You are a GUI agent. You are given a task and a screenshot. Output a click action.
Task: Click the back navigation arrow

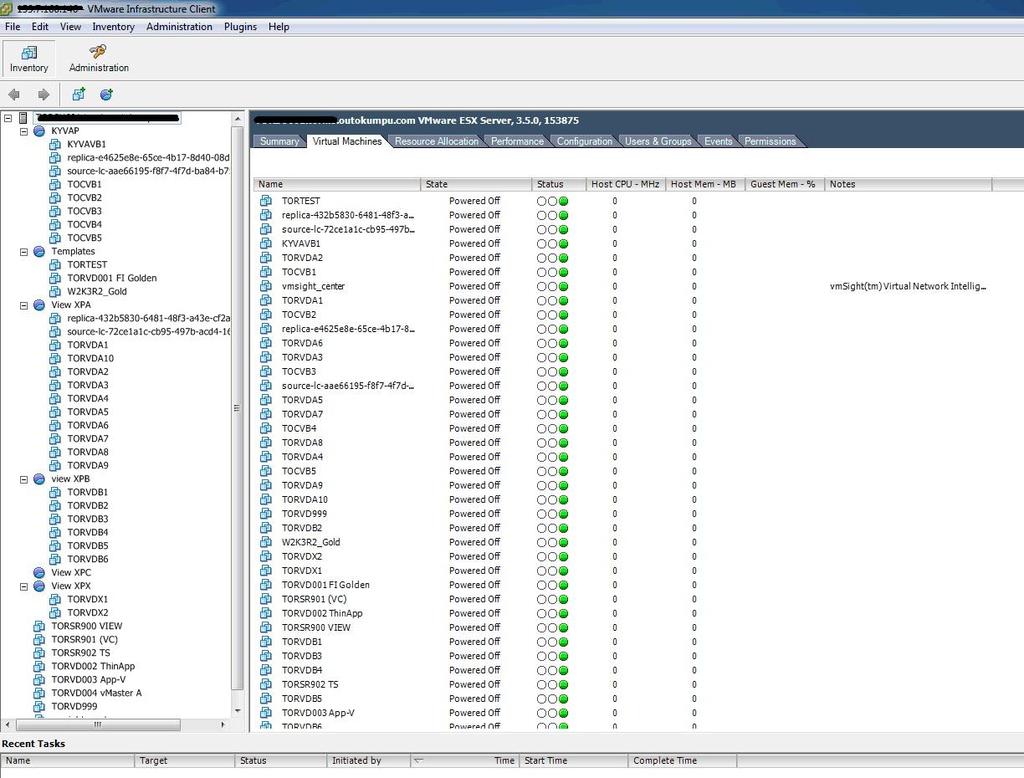pos(14,95)
